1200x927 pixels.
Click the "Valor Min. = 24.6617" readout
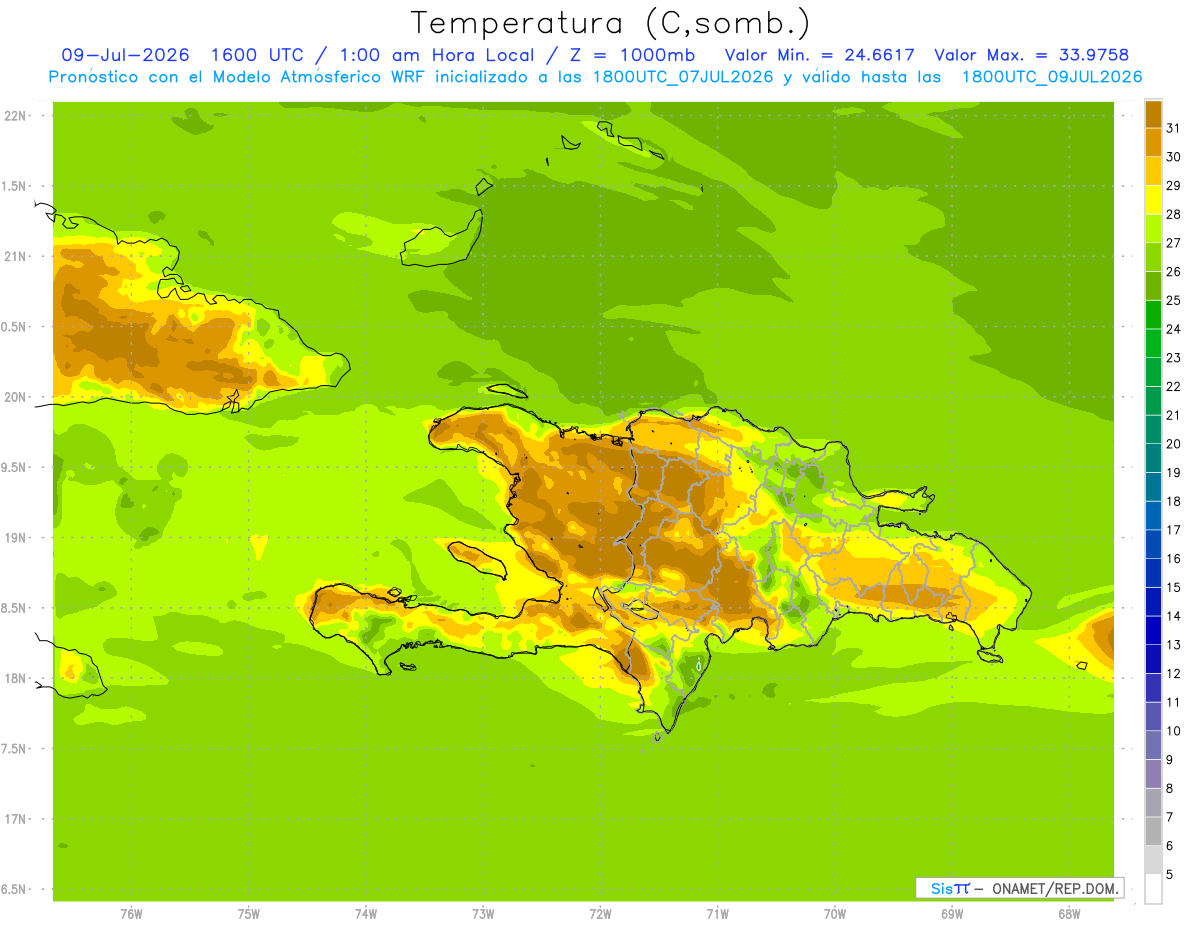click(819, 55)
